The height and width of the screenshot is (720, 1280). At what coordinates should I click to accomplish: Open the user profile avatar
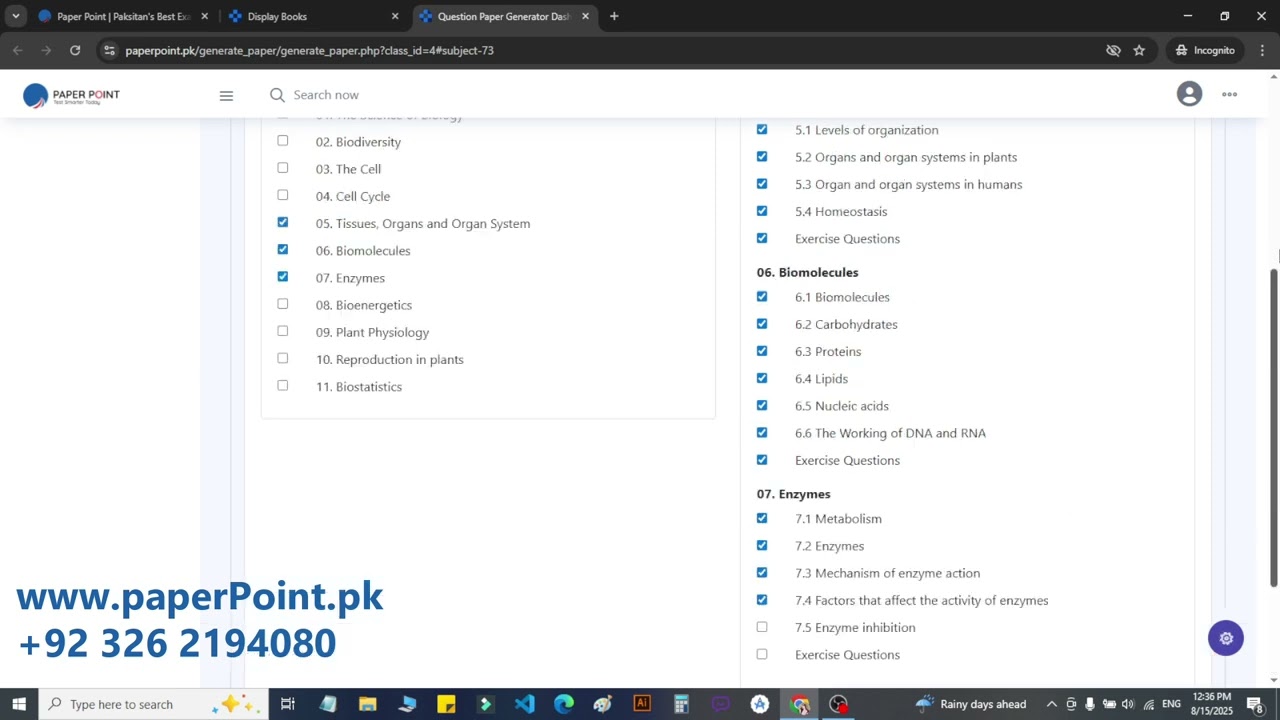coord(1189,94)
